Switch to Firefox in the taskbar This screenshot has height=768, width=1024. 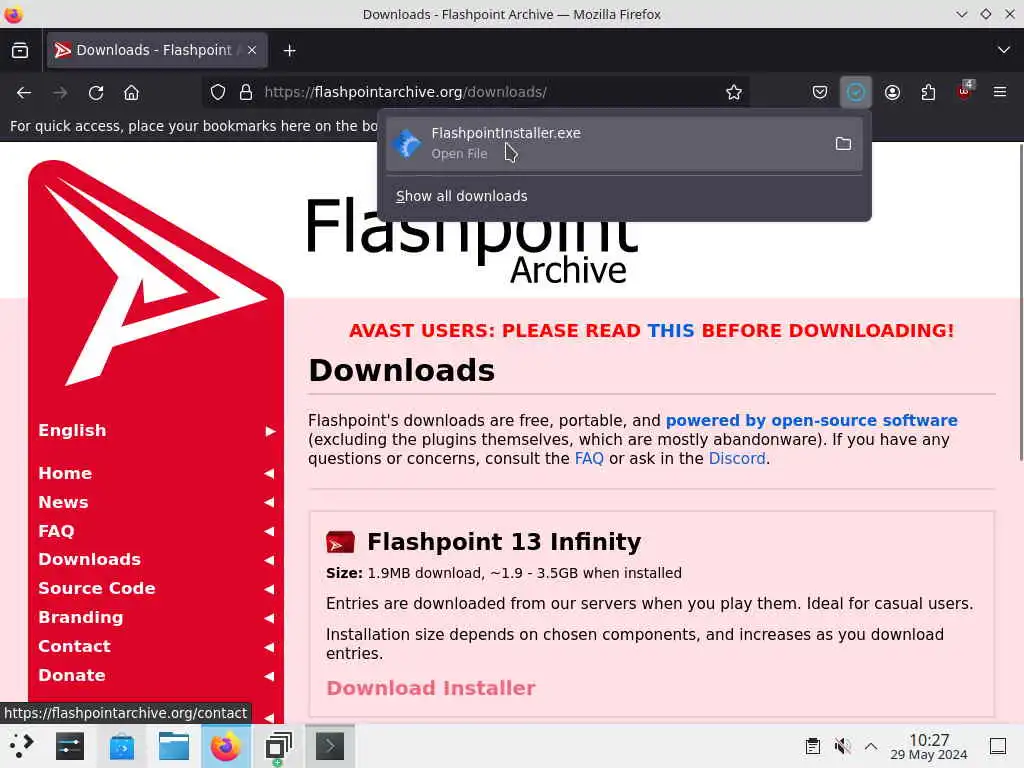pyautogui.click(x=225, y=746)
